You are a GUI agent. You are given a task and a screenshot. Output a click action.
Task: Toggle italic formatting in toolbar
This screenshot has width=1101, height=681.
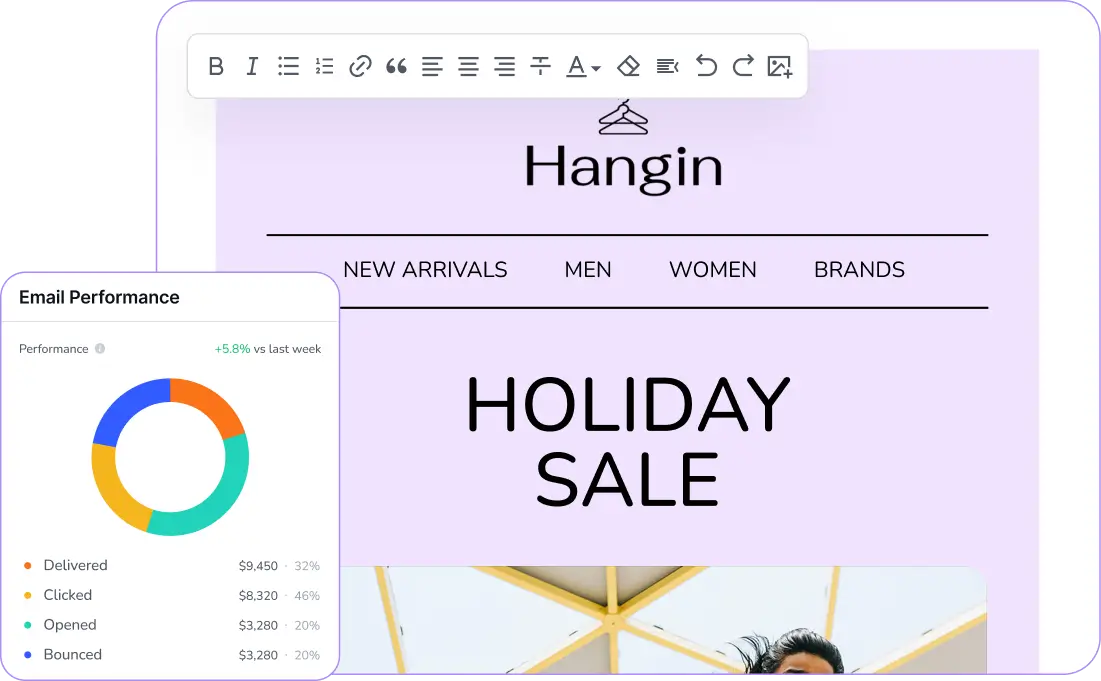pos(252,66)
